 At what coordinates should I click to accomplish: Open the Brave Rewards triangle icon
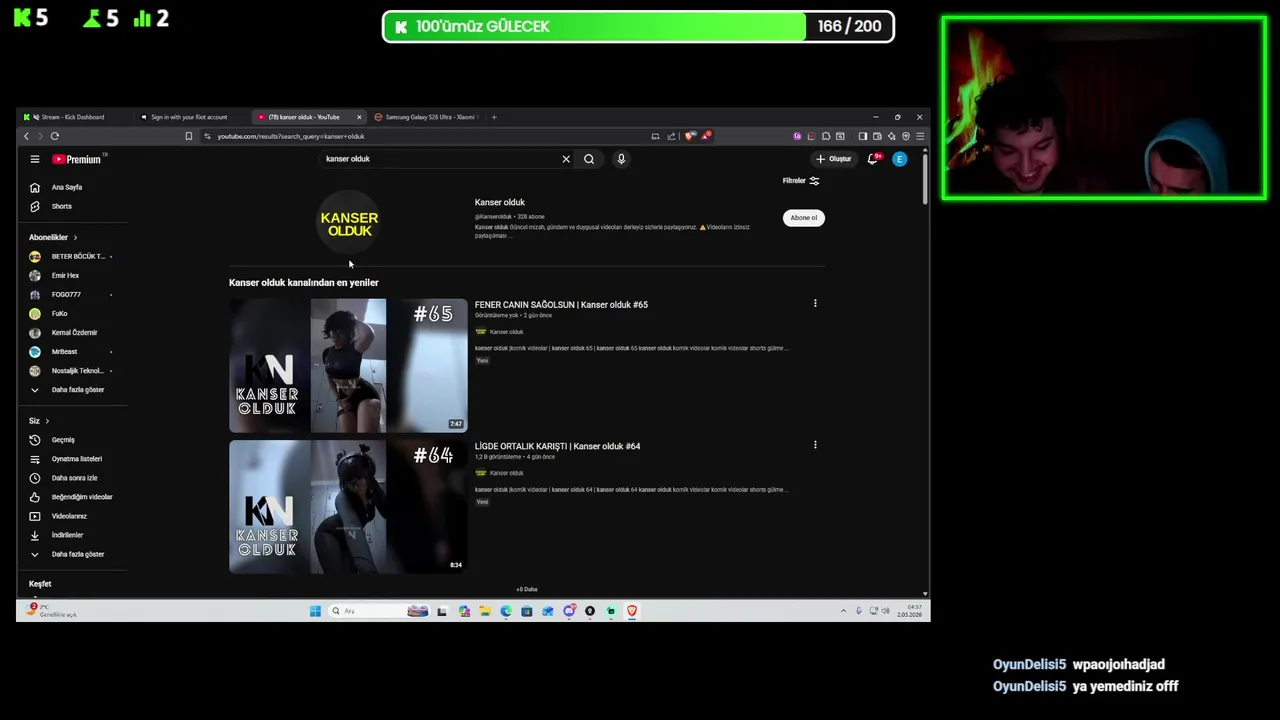coord(706,136)
